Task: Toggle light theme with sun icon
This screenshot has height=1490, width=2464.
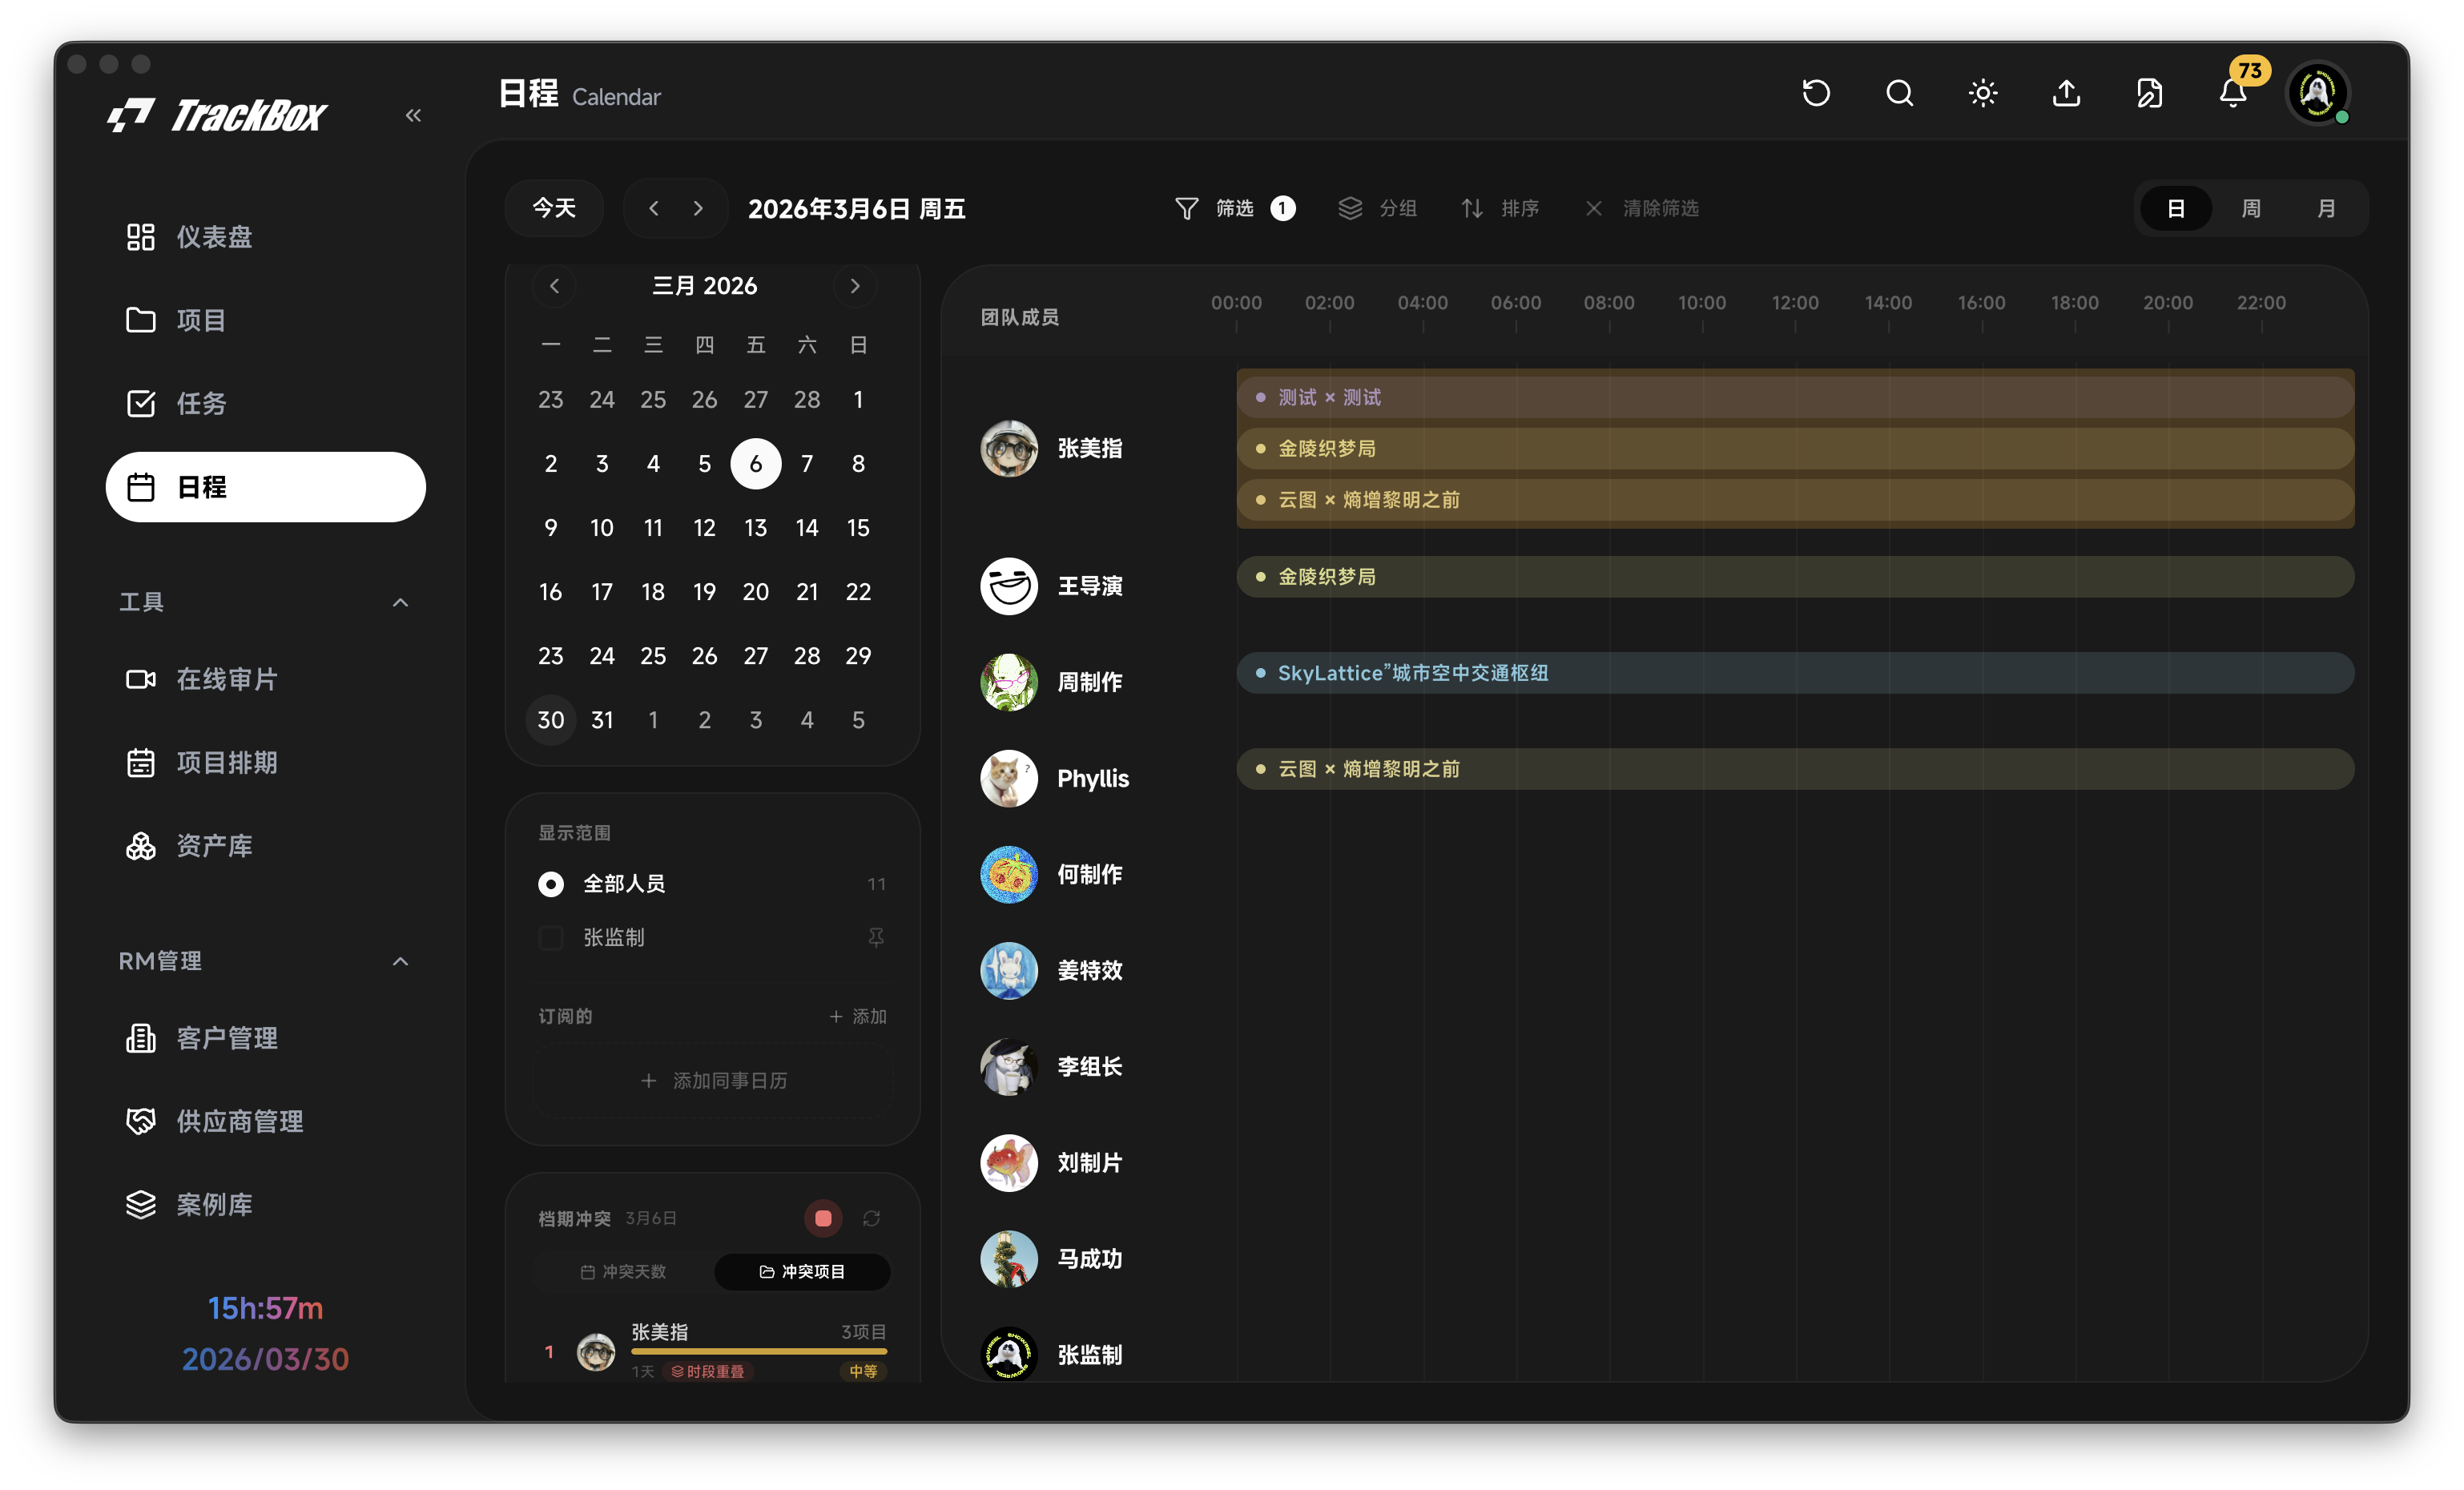Action: click(1983, 94)
